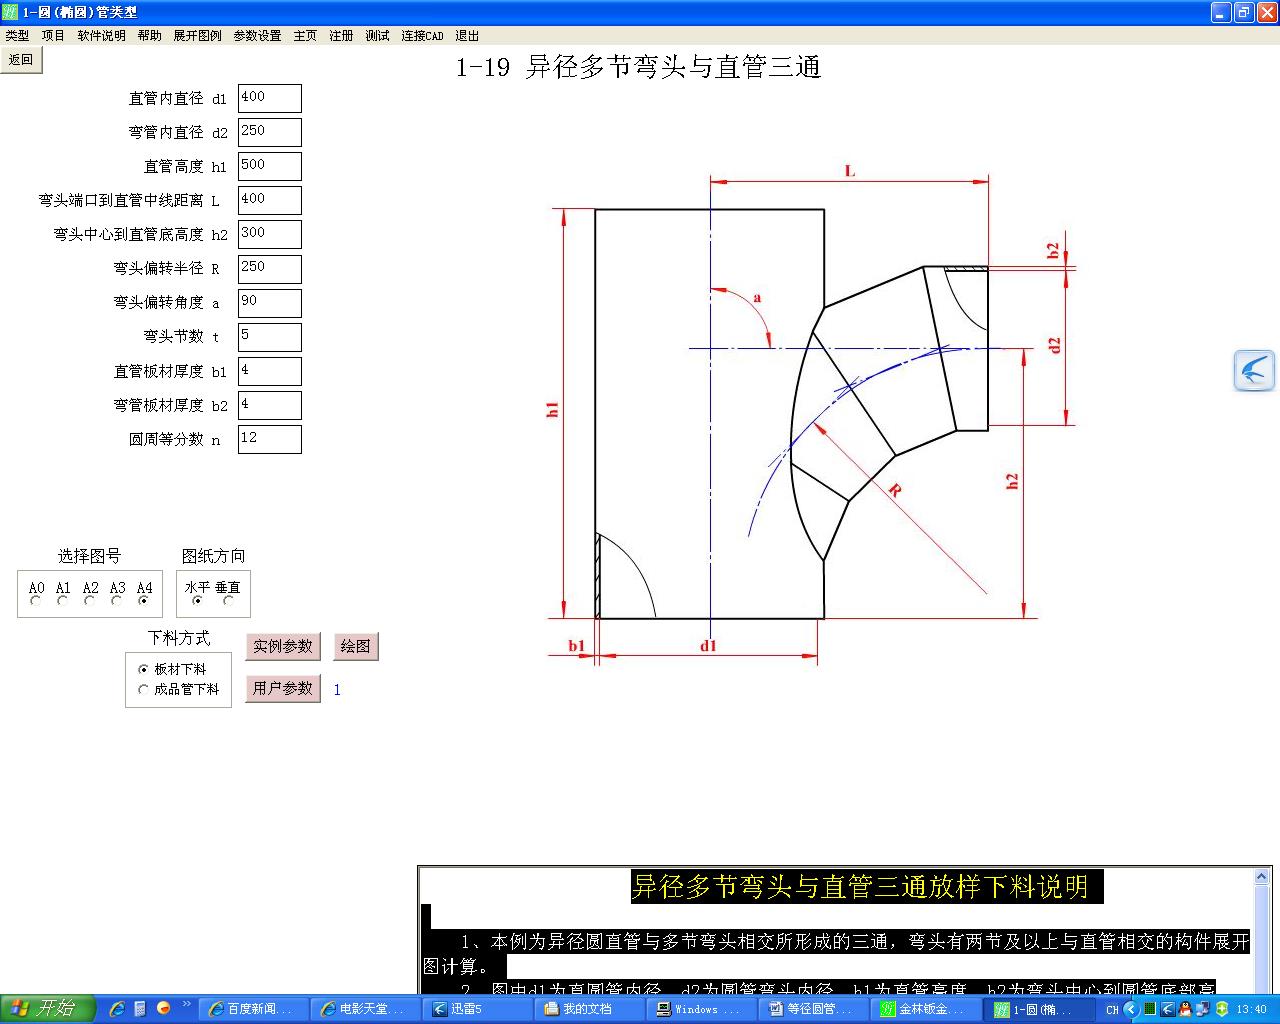Viewport: 1280px width, 1024px height.
Task: Select the A3 paper size radio
Action: click(x=117, y=601)
